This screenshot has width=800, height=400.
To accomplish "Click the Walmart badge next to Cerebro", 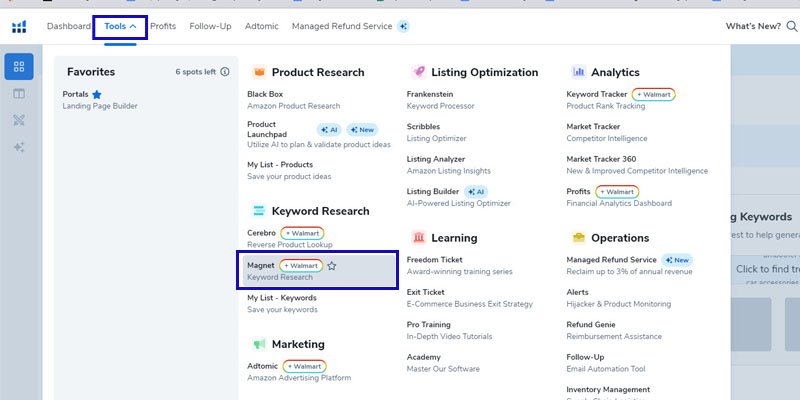I will pos(302,233).
